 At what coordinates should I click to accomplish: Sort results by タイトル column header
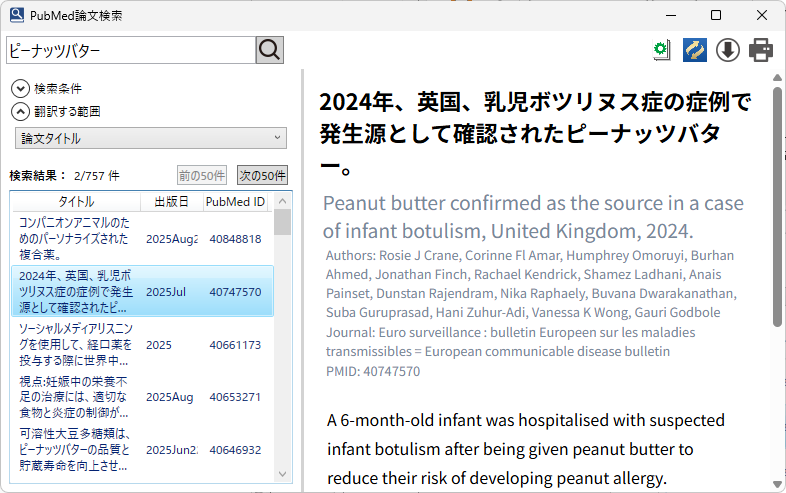point(76,201)
